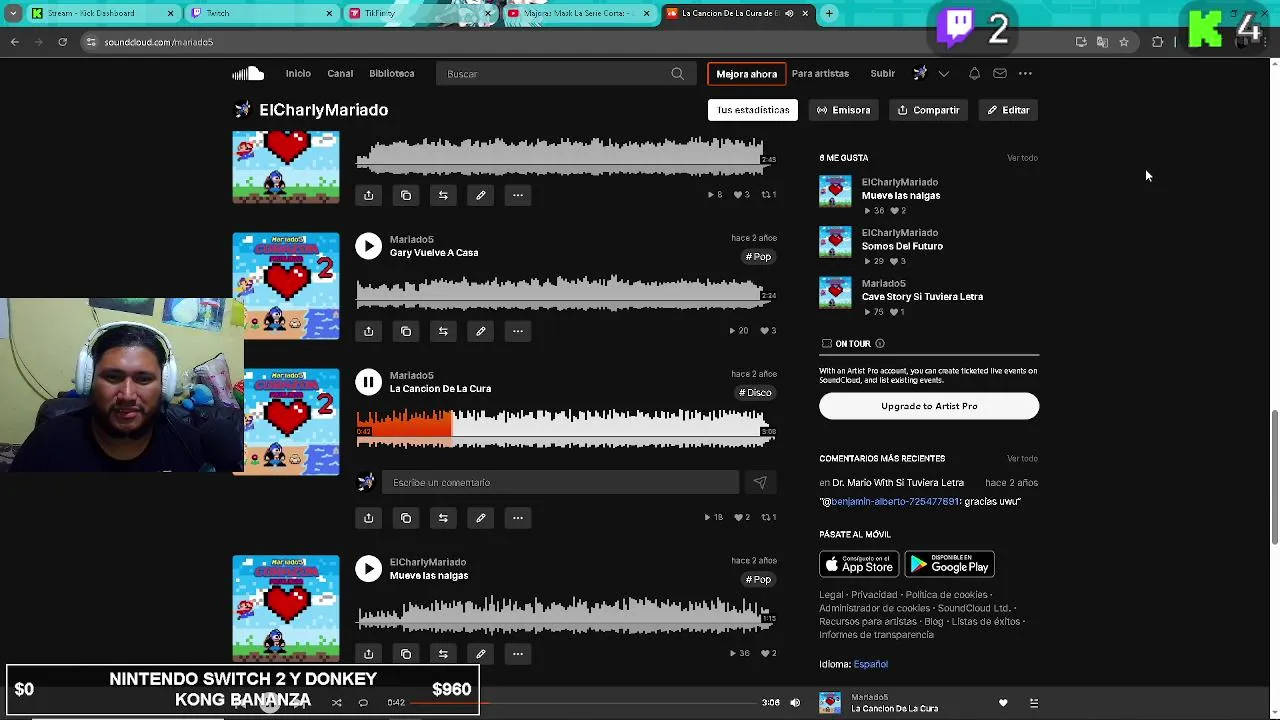Image resolution: width=1280 pixels, height=720 pixels.
Task: Open more options for Mueve las nalgas
Action: [518, 654]
